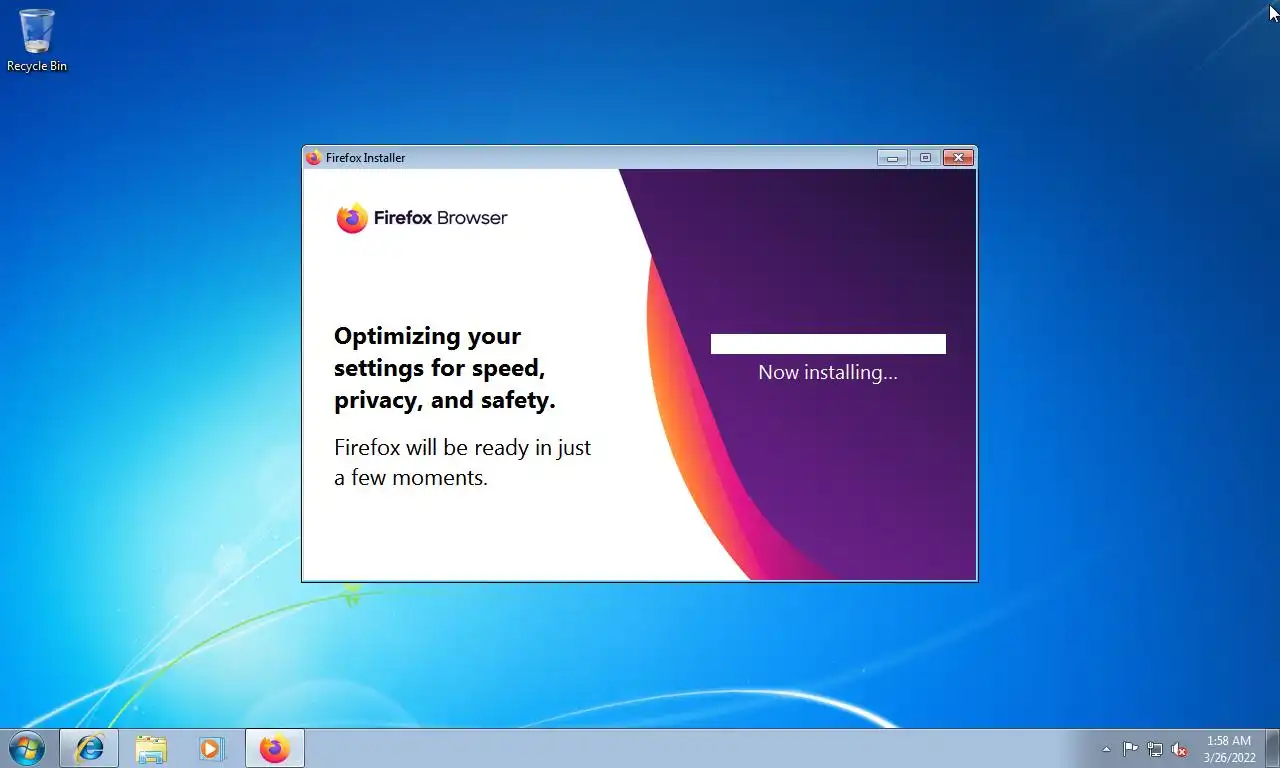Click the Show Desktop strip

point(1272,748)
